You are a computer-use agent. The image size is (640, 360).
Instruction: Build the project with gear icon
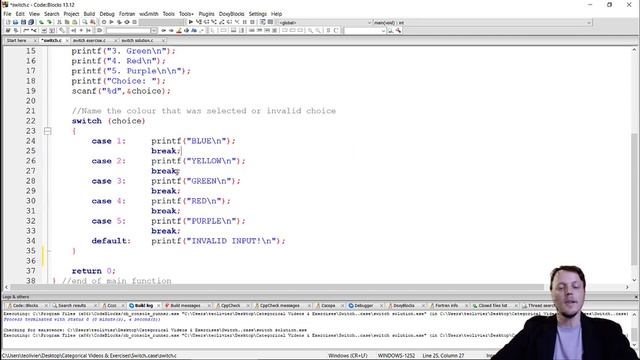[104, 22]
